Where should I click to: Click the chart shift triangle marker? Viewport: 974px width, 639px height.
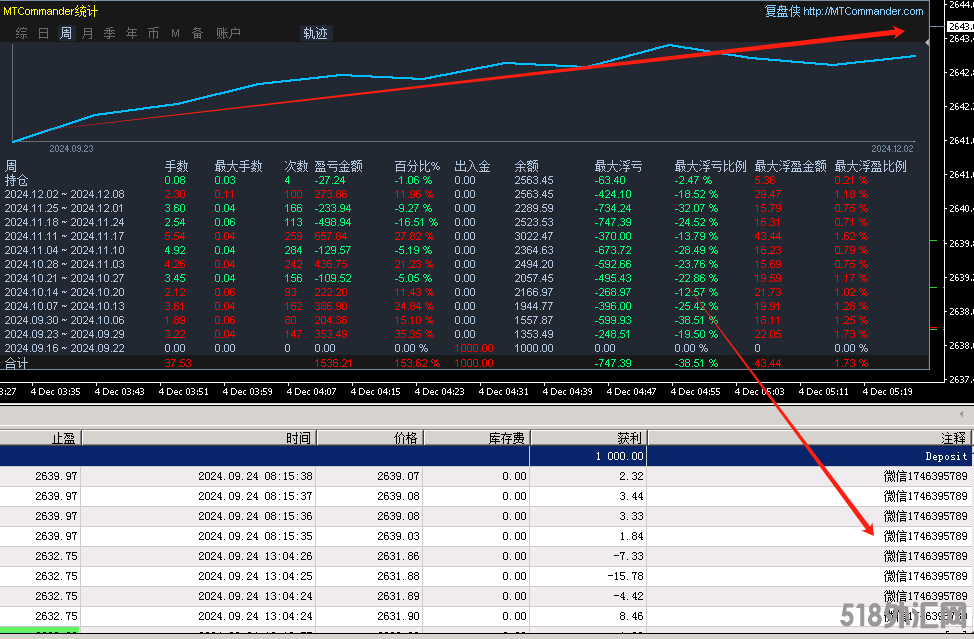927,44
